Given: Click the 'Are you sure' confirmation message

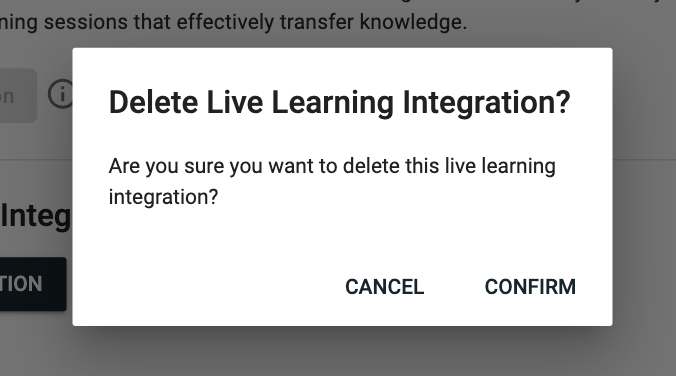Looking at the screenshot, I should [x=332, y=181].
